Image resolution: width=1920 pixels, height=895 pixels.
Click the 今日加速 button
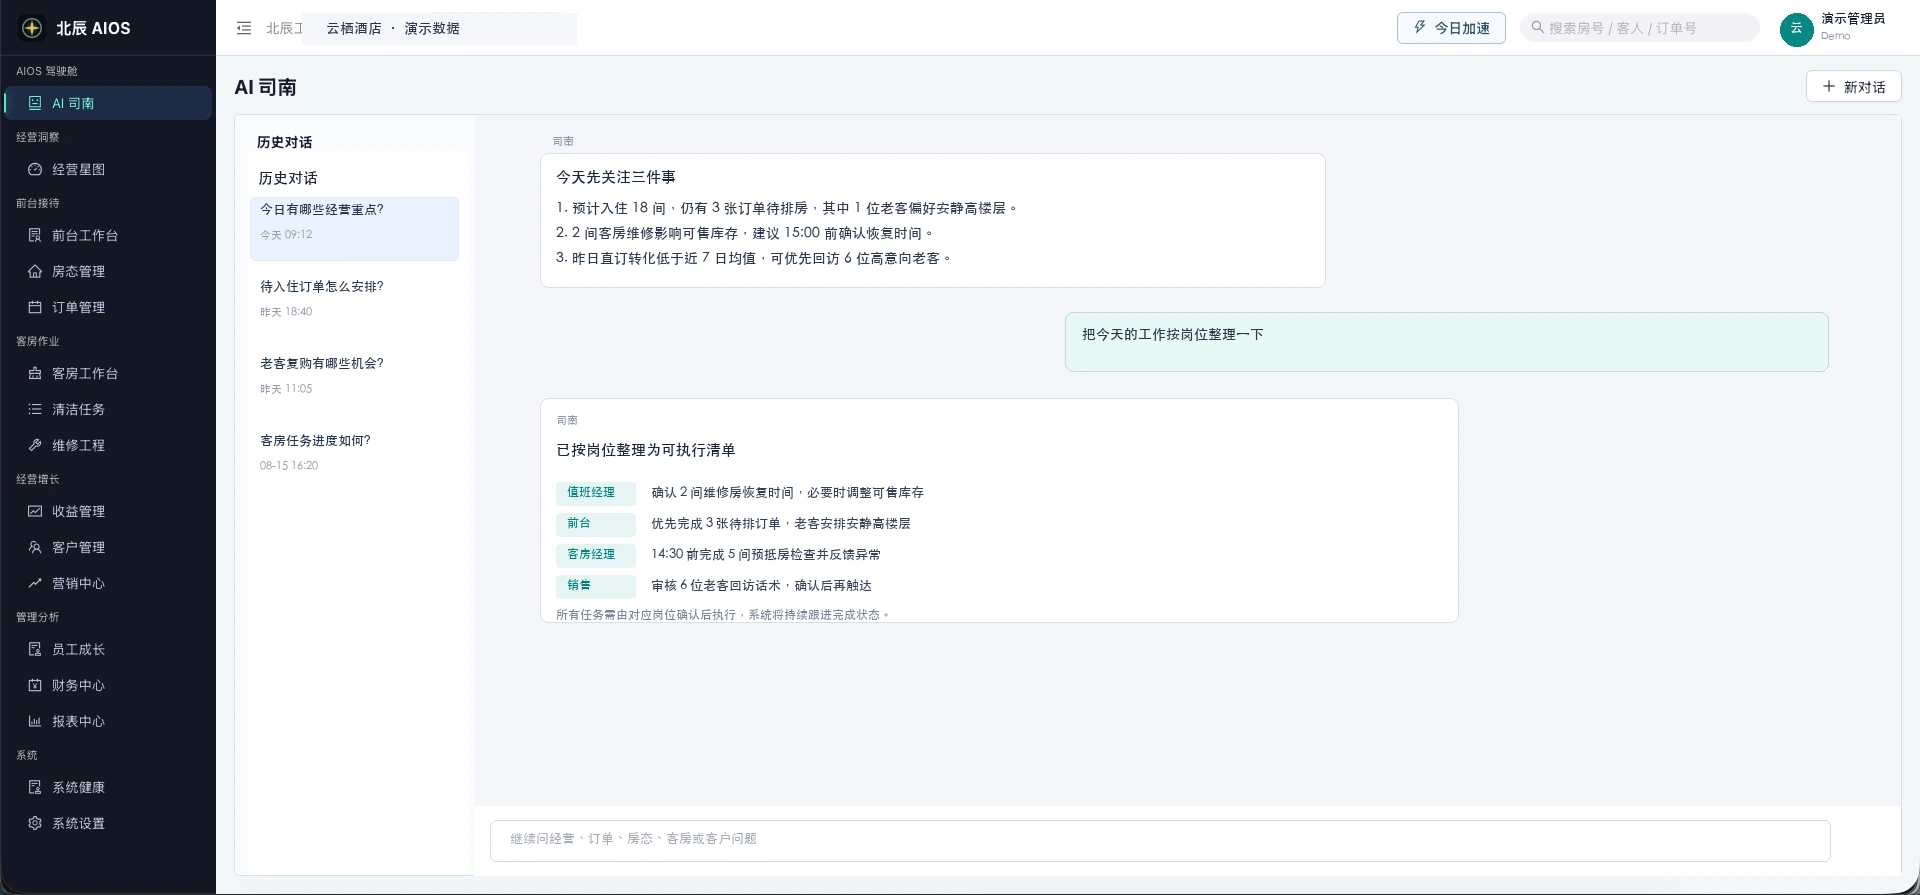[1451, 28]
